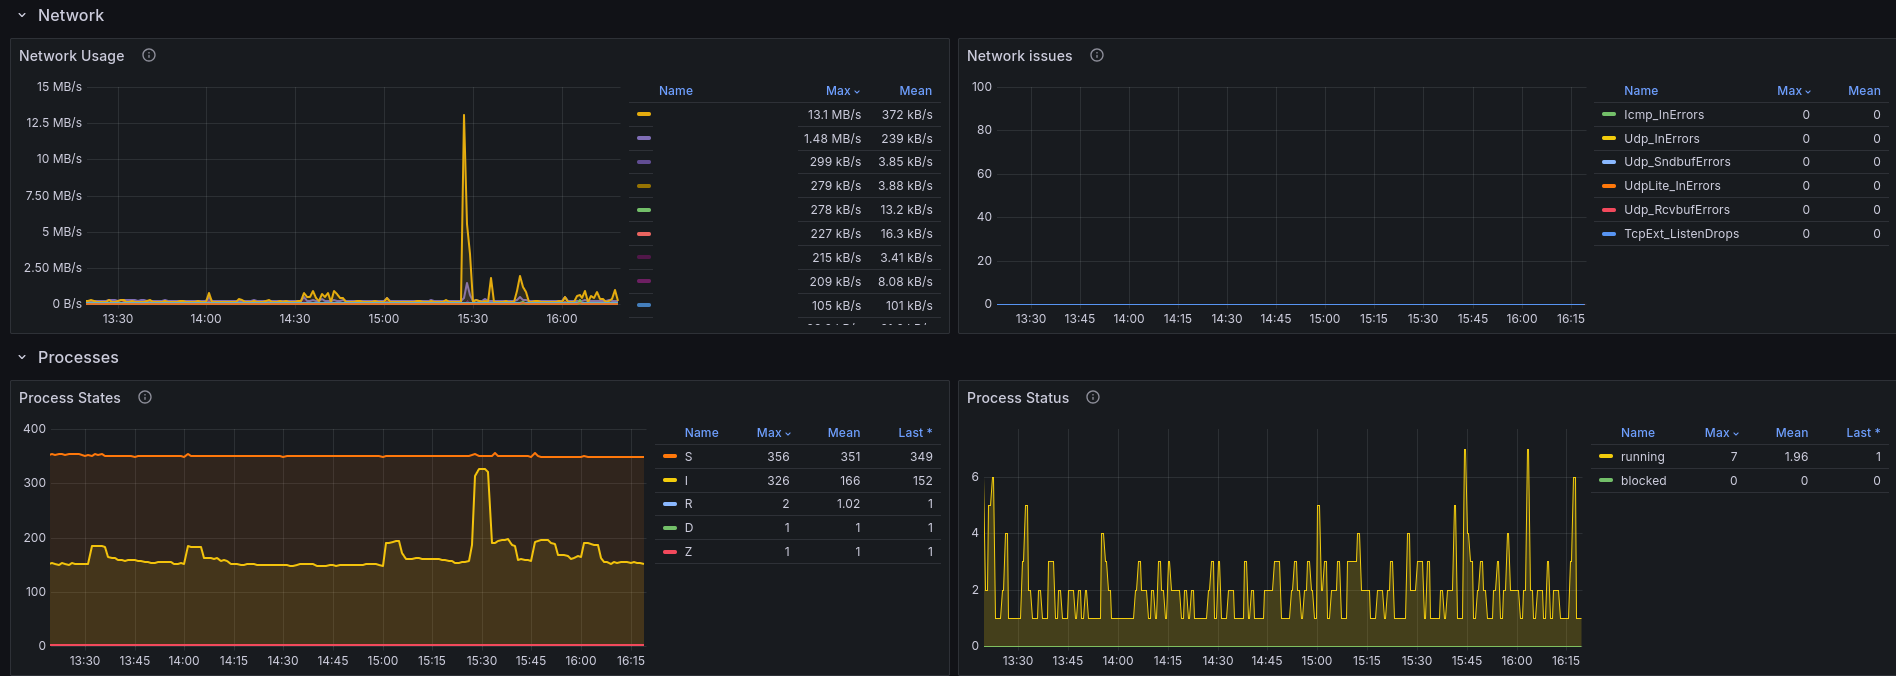The image size is (1896, 676).
Task: Collapse the Processes row chevron
Action: [22, 357]
